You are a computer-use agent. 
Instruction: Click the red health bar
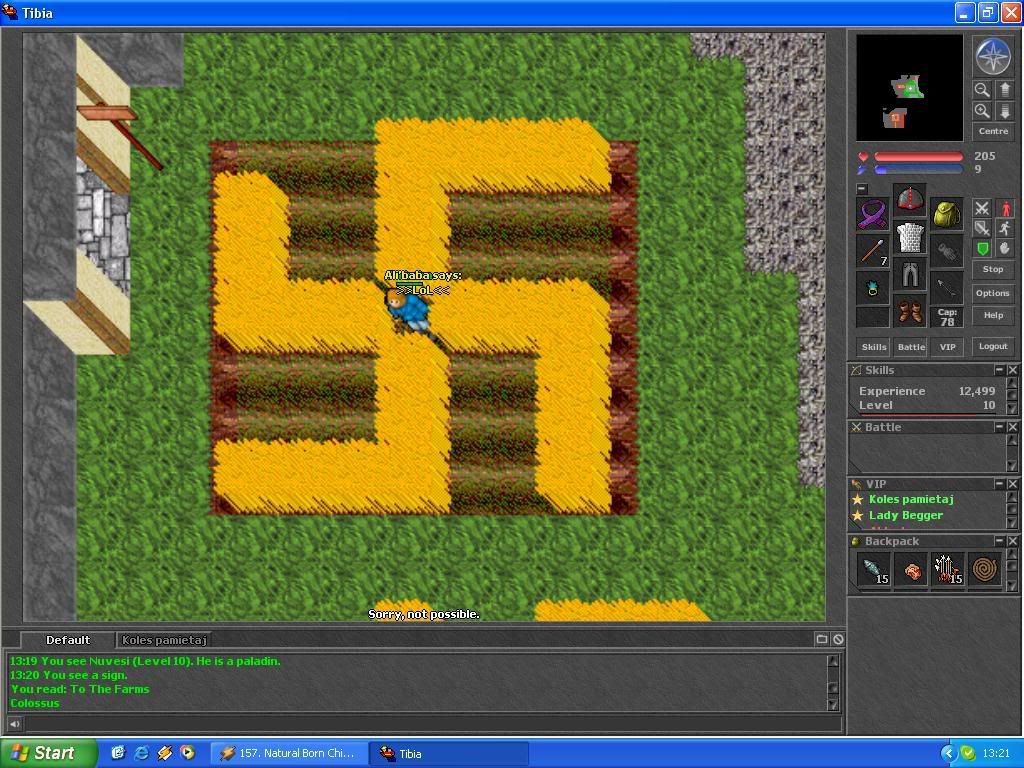point(918,157)
